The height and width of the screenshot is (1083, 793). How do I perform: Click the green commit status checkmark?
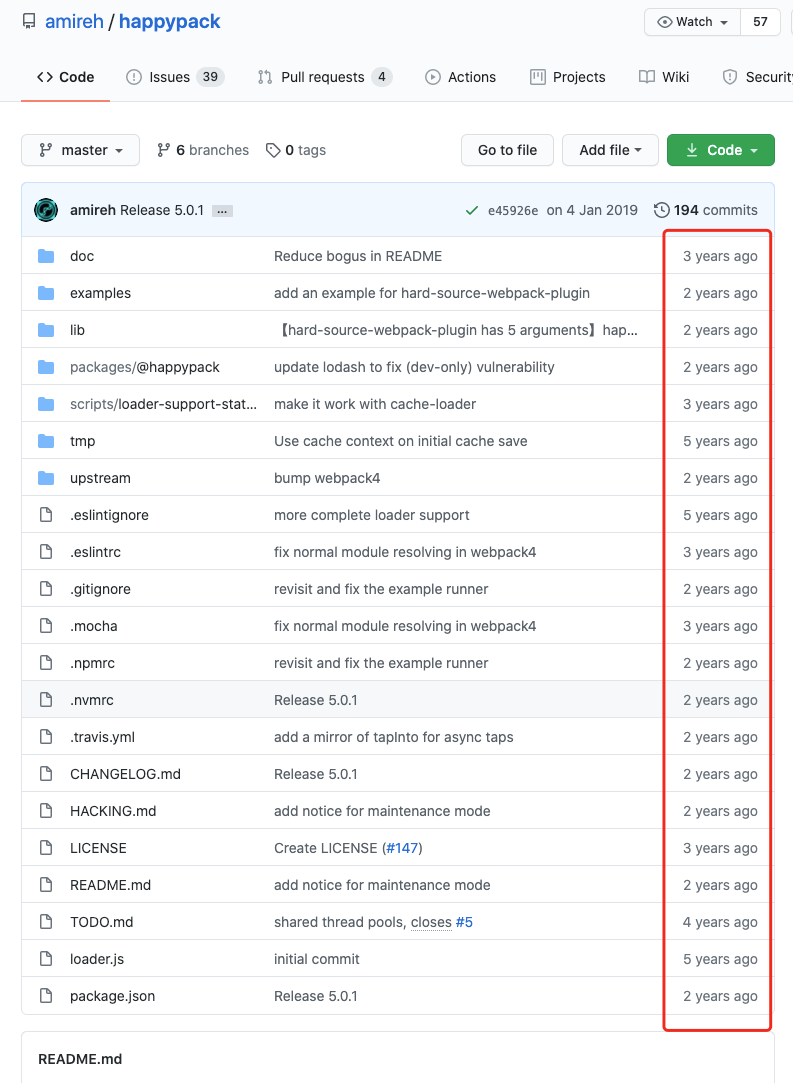pos(472,210)
